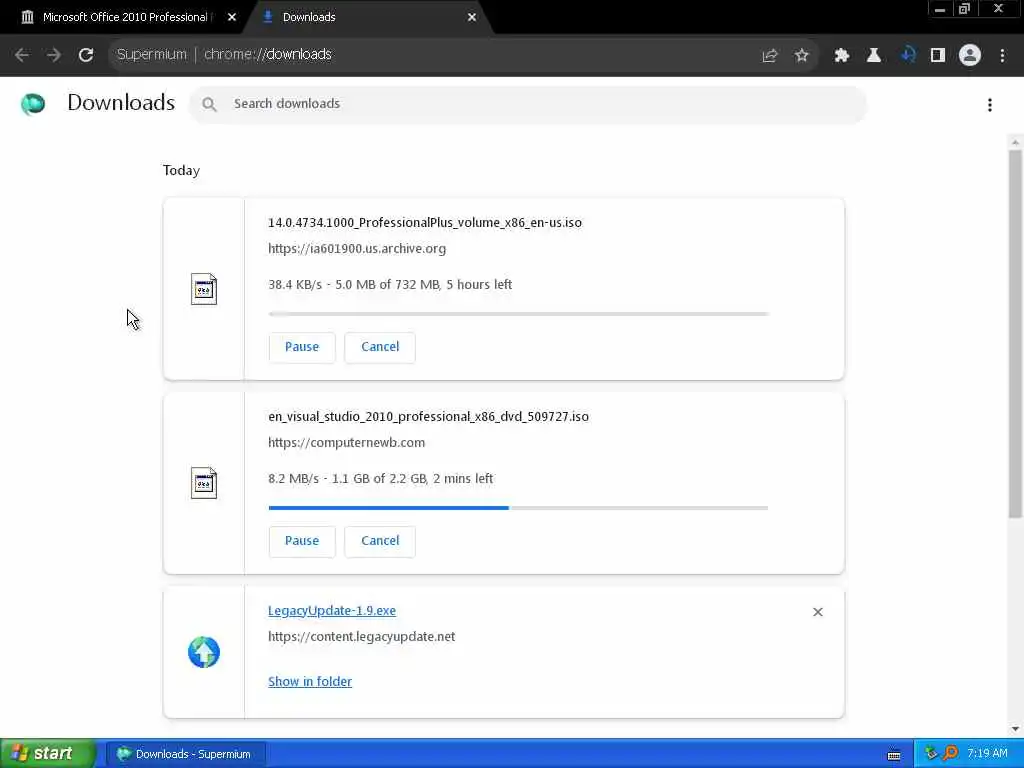This screenshot has width=1024, height=768.
Task: Click the archive.org source URL
Action: click(x=357, y=248)
